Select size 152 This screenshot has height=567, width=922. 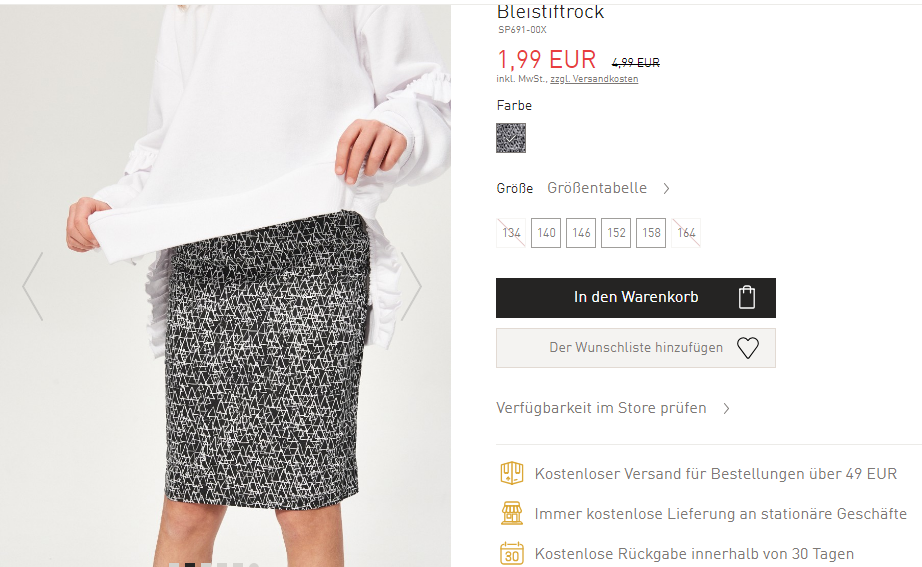[x=616, y=233]
